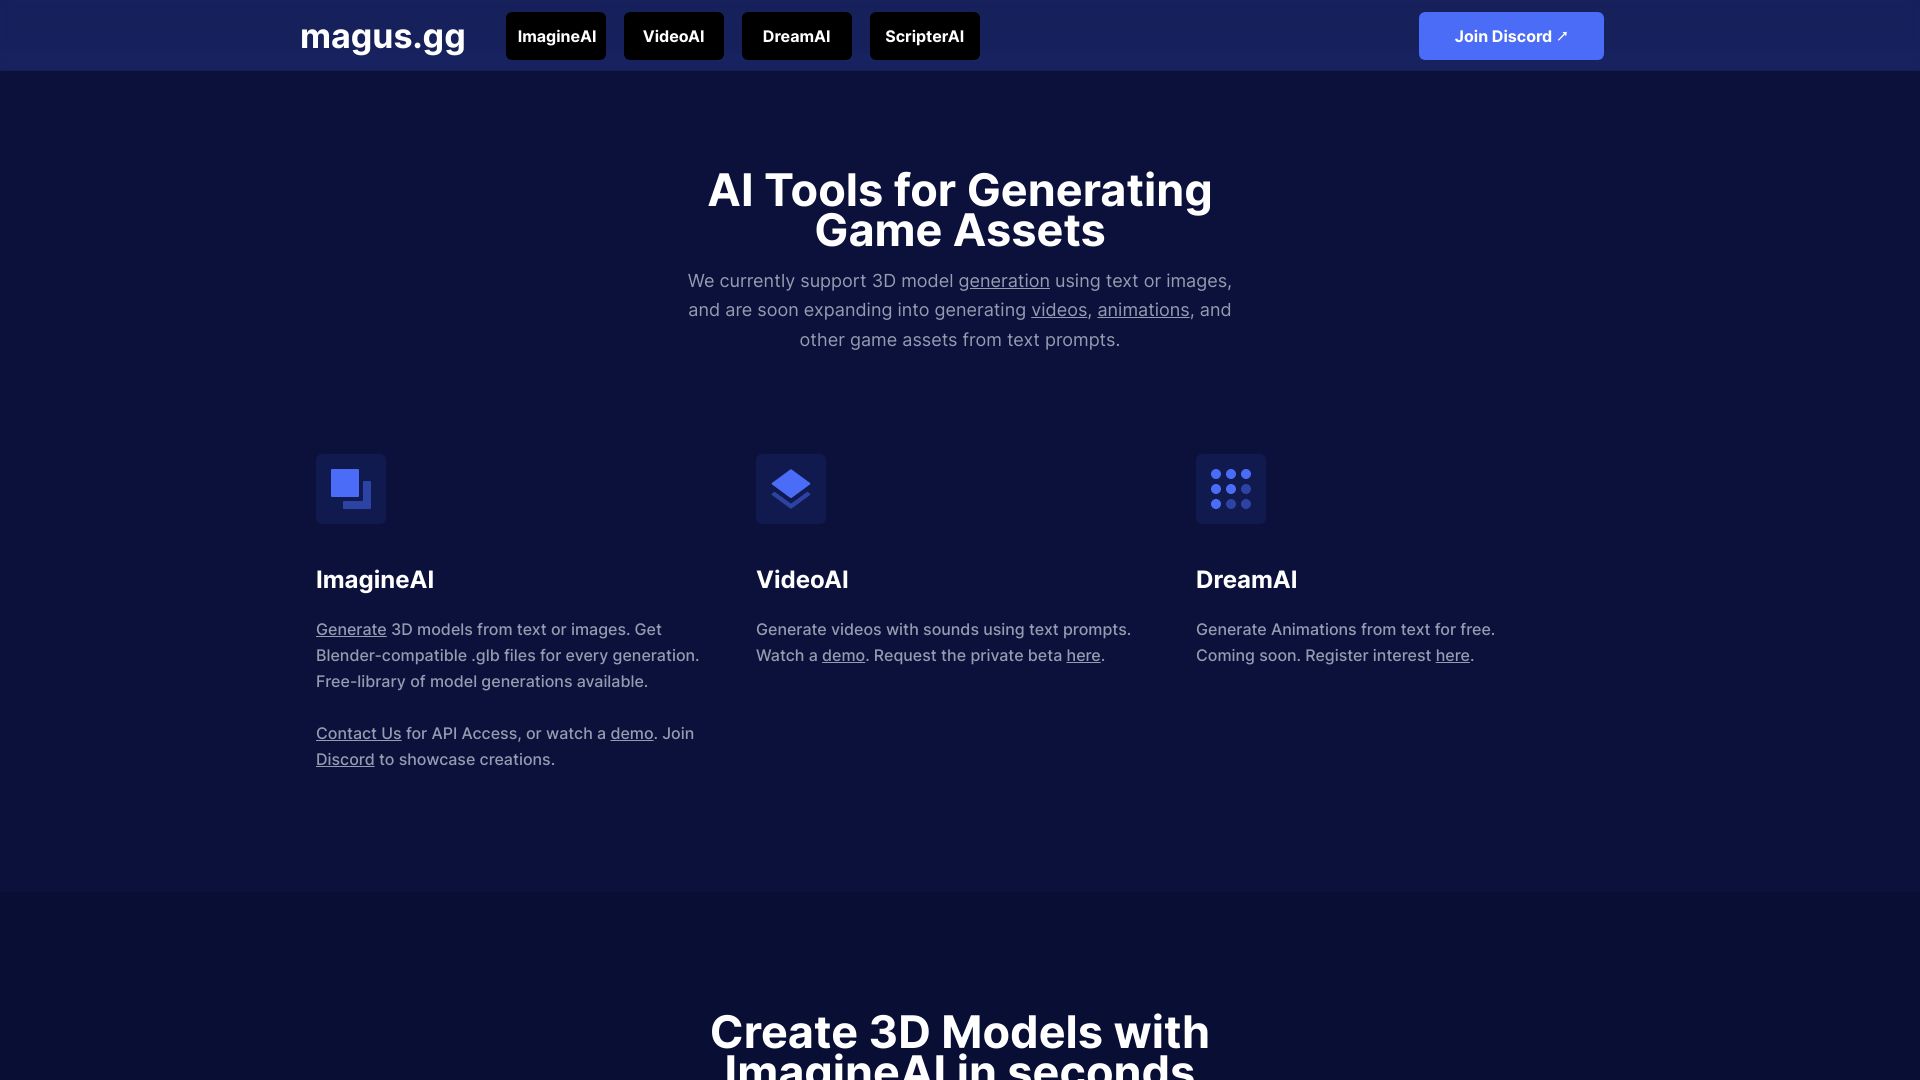This screenshot has width=1920, height=1080.
Task: Click the DreamAI grid dots icon
Action: (x=1230, y=488)
